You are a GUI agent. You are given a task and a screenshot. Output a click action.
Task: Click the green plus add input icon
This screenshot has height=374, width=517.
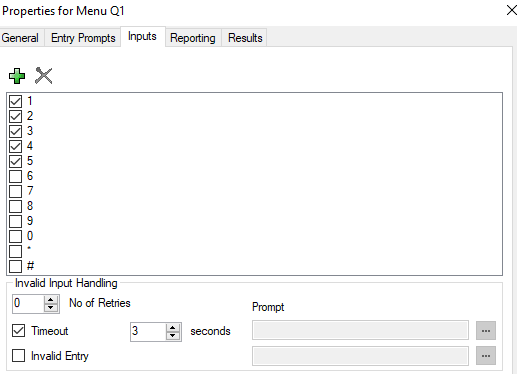[x=17, y=76]
